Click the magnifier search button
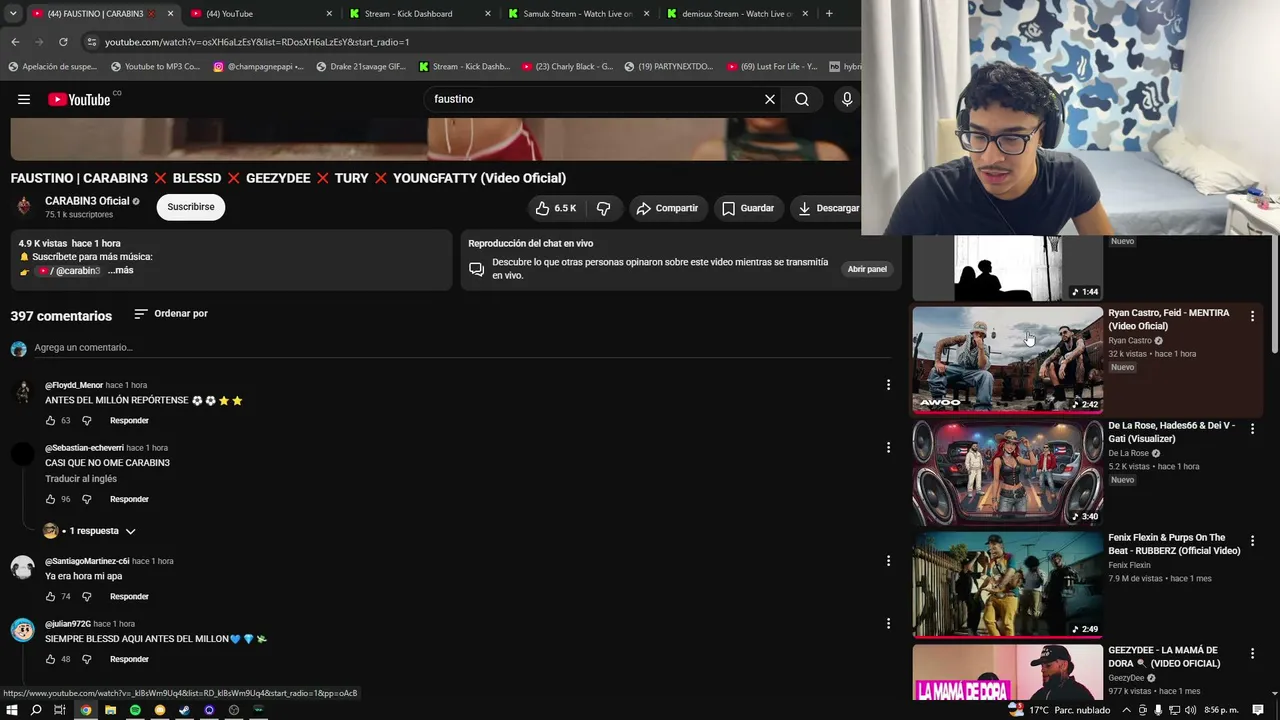 tap(802, 99)
